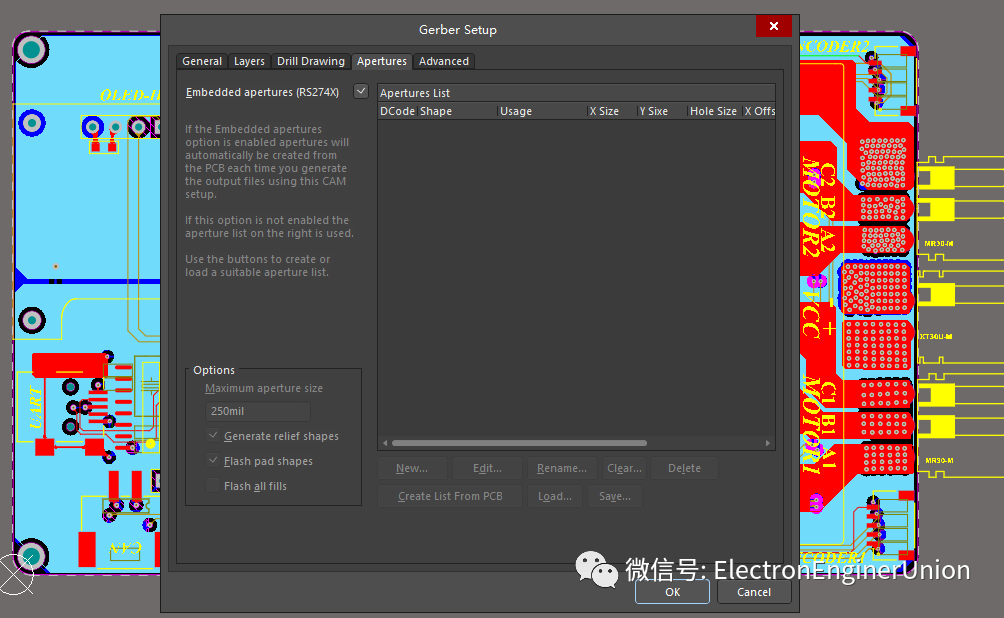Close the Gerber Setup dialog
This screenshot has height=618, width=1004.
click(773, 28)
